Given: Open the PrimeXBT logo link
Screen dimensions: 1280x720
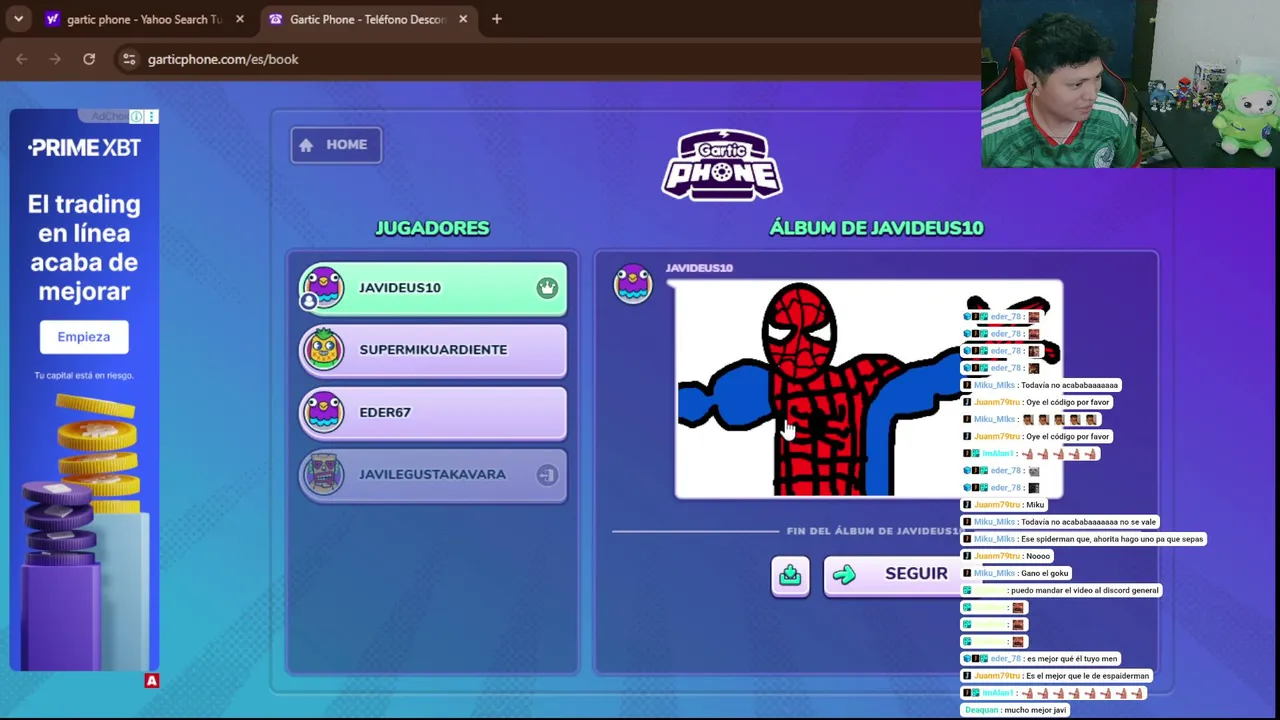Looking at the screenshot, I should coord(84,148).
